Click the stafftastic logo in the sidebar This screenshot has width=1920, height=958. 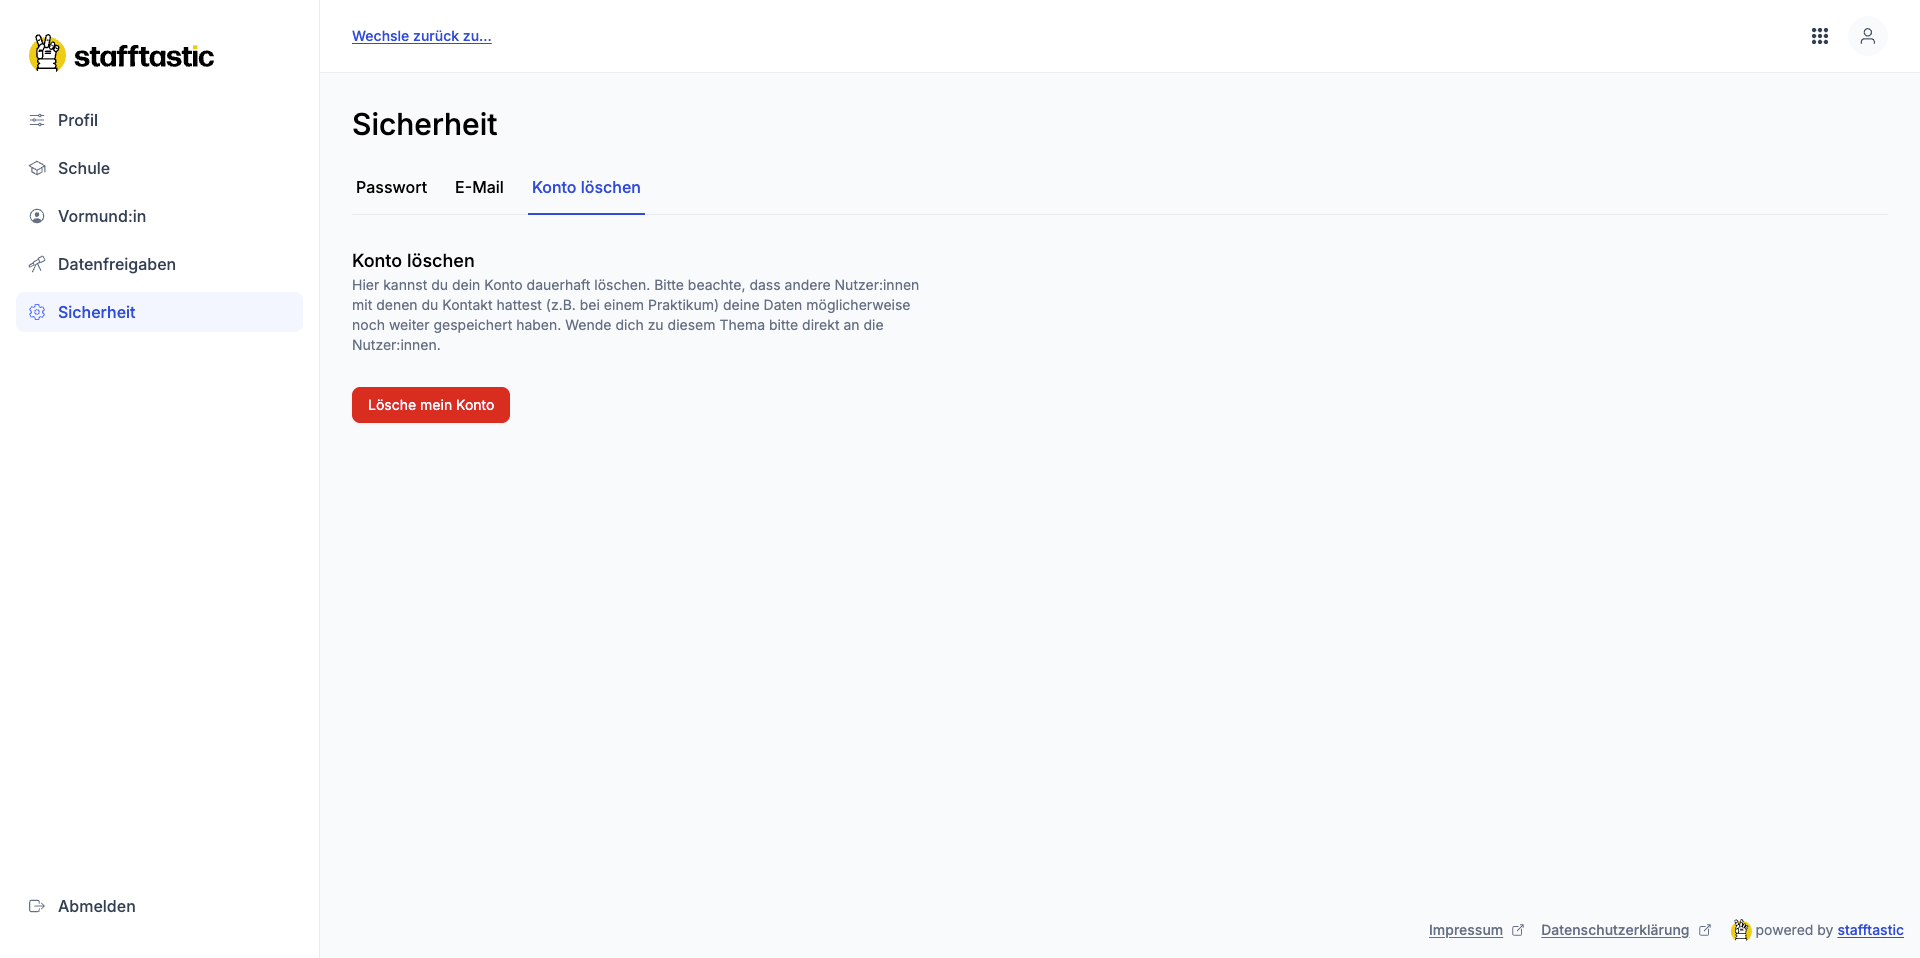[121, 55]
